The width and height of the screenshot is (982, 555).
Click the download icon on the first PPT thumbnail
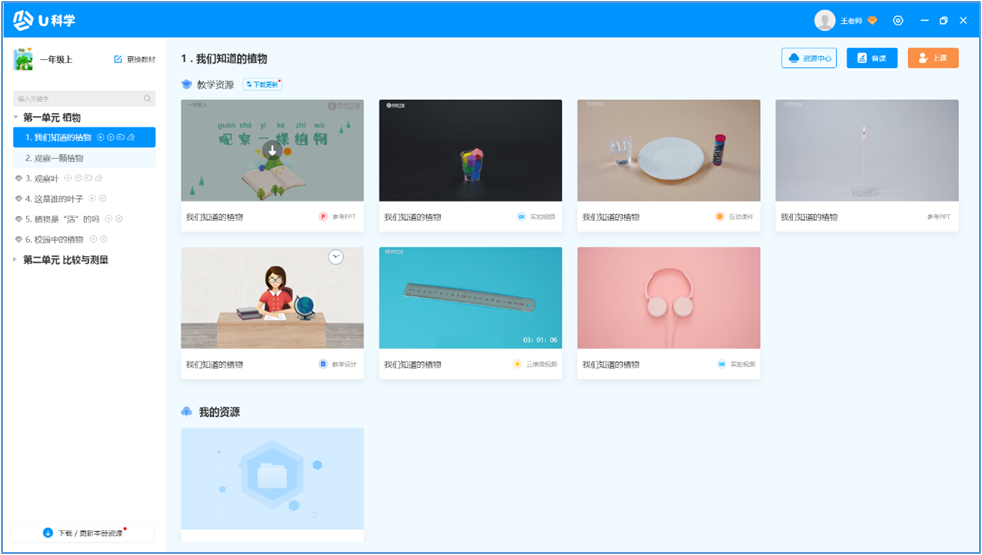coord(272,151)
